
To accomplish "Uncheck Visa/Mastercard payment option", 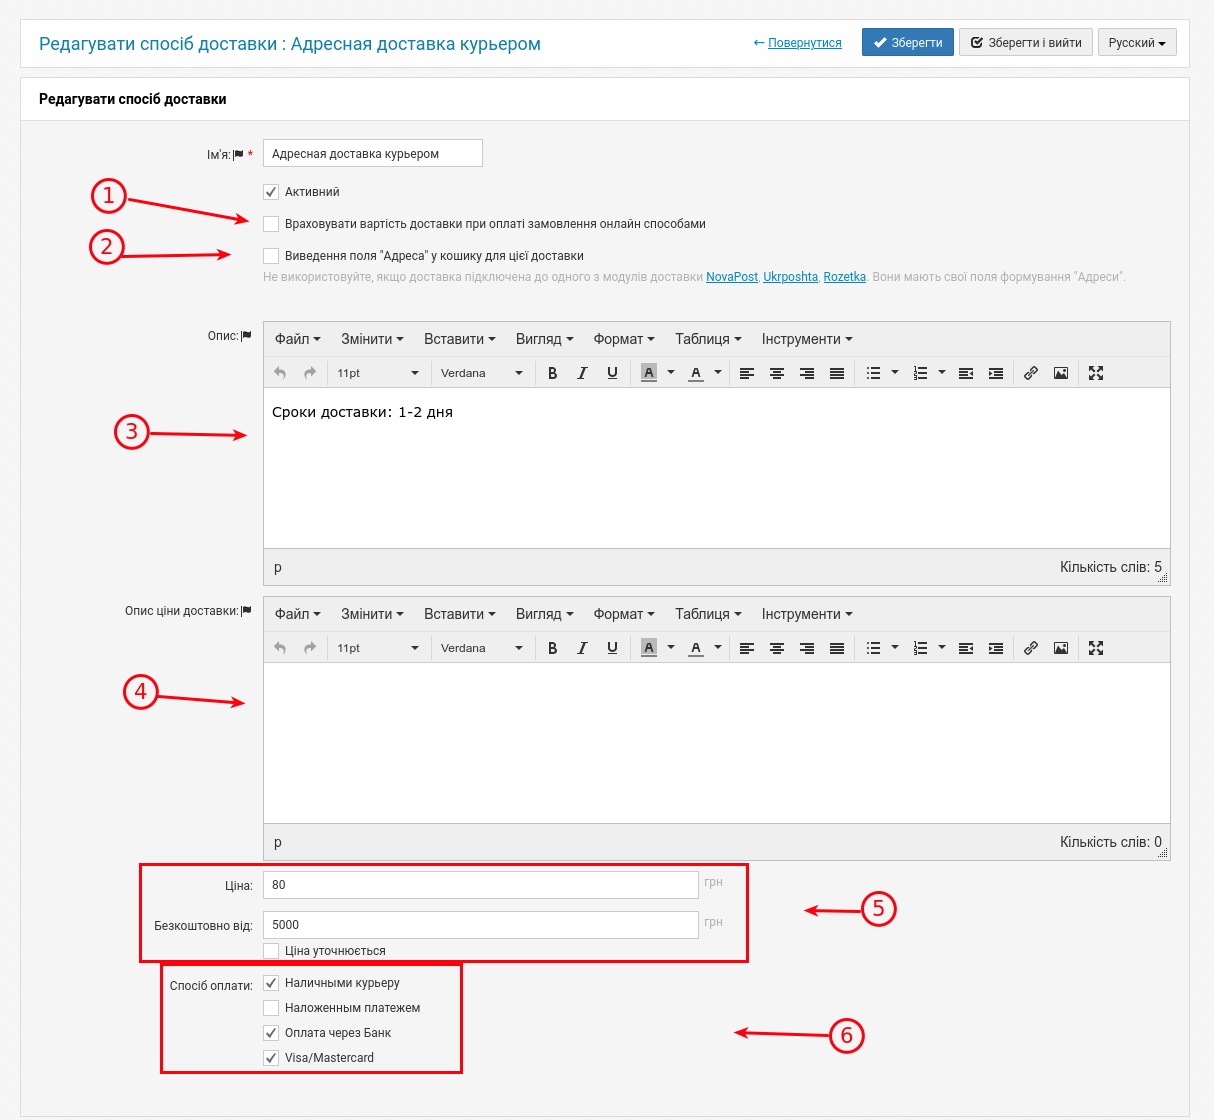I will pyautogui.click(x=271, y=1058).
